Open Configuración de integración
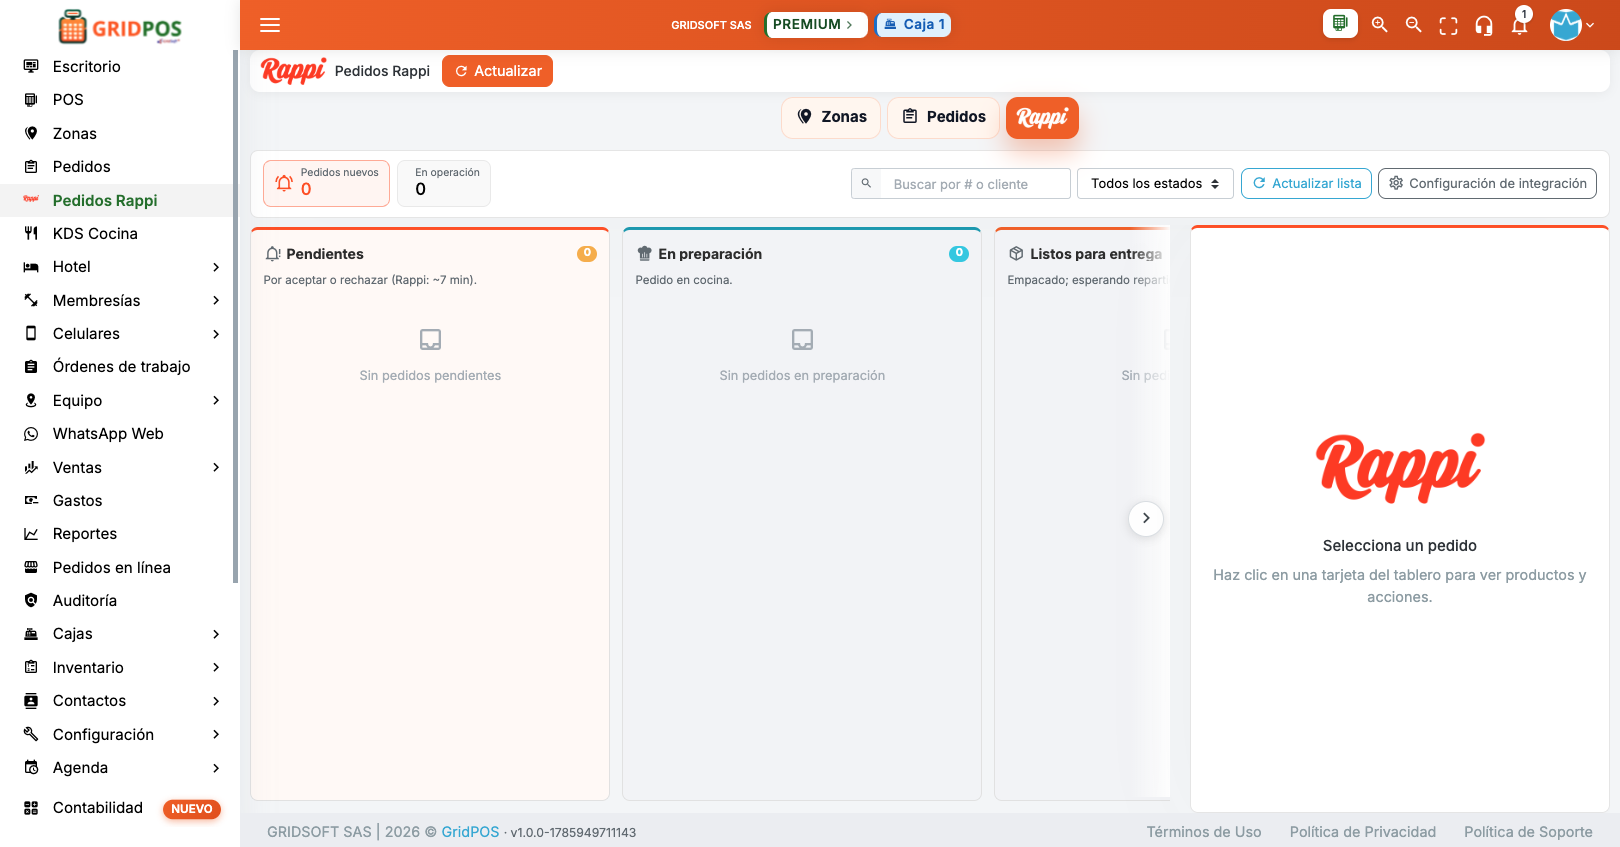The width and height of the screenshot is (1620, 847). pyautogui.click(x=1487, y=183)
